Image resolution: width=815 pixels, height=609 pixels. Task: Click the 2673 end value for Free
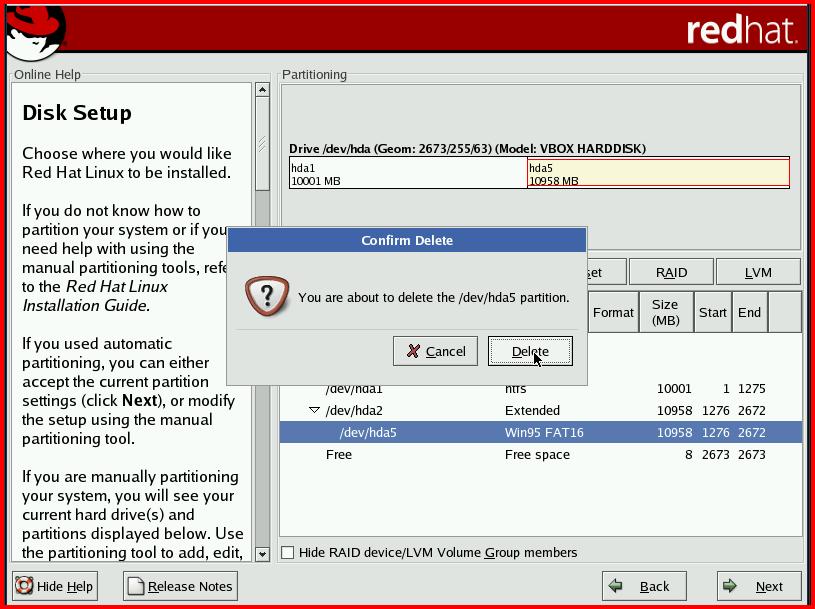(x=752, y=455)
